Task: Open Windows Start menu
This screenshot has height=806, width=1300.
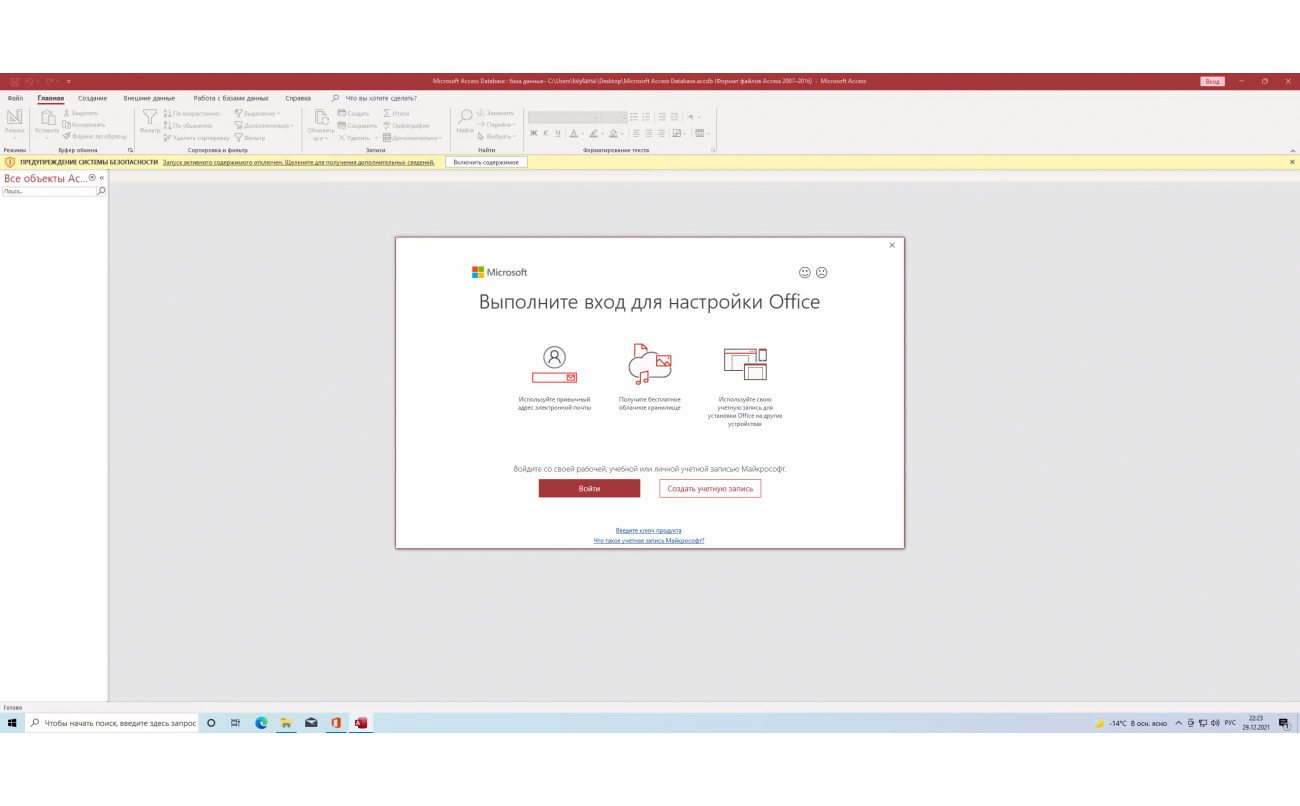Action: (x=12, y=723)
